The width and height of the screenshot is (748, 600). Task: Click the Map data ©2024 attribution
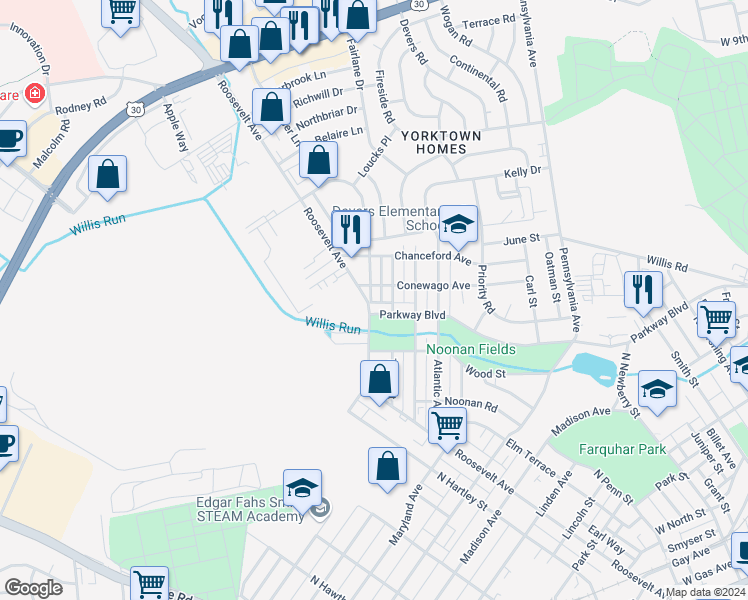[x=706, y=592]
